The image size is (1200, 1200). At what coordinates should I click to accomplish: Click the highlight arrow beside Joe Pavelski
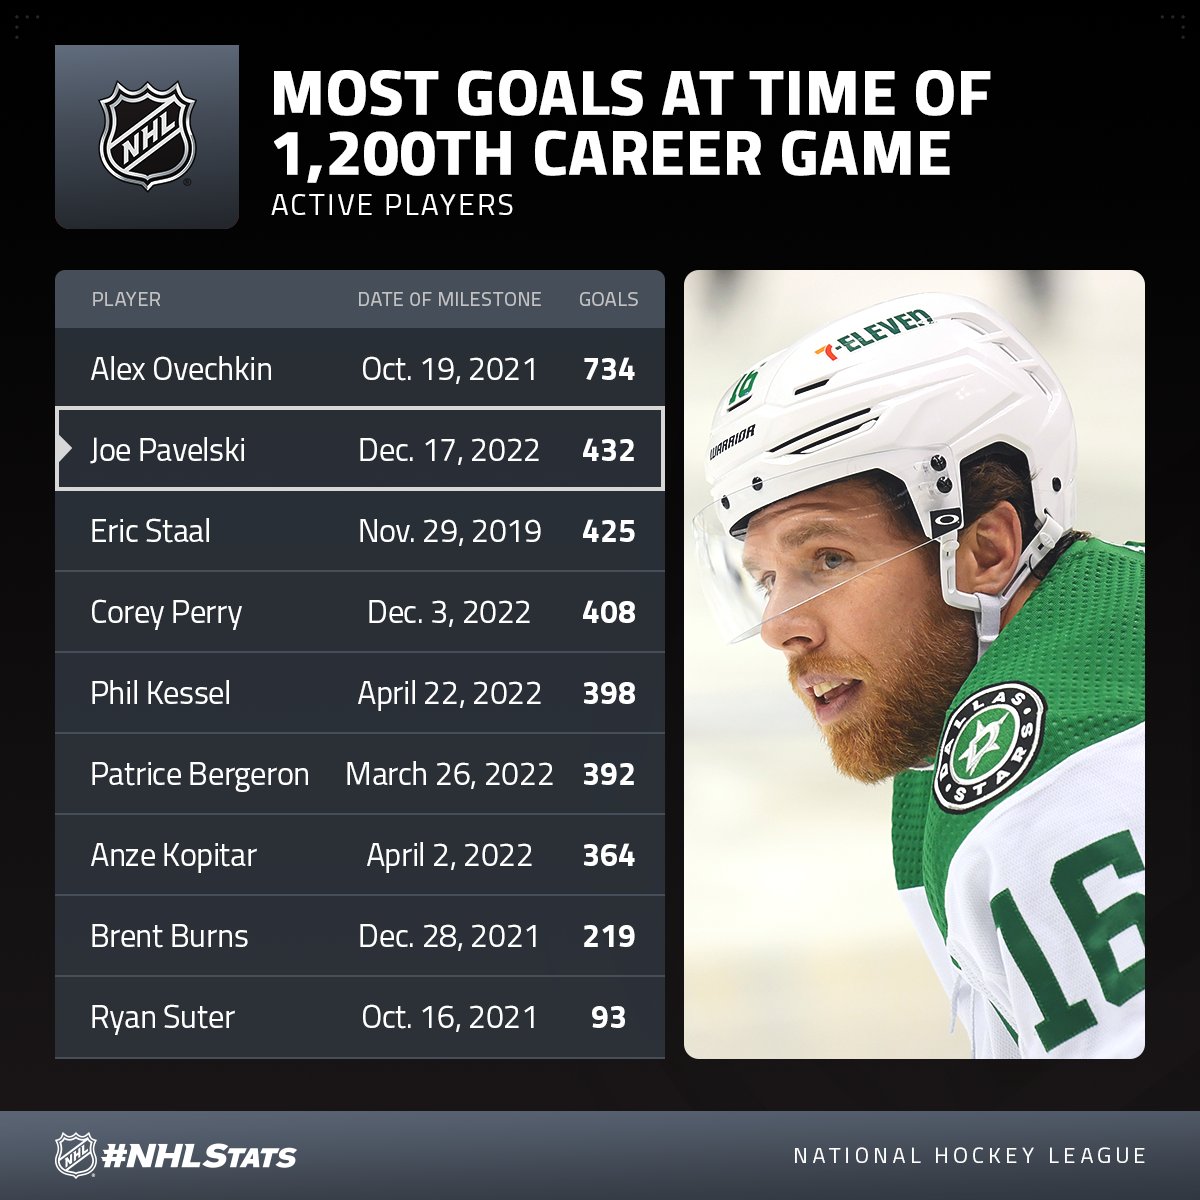(66, 449)
